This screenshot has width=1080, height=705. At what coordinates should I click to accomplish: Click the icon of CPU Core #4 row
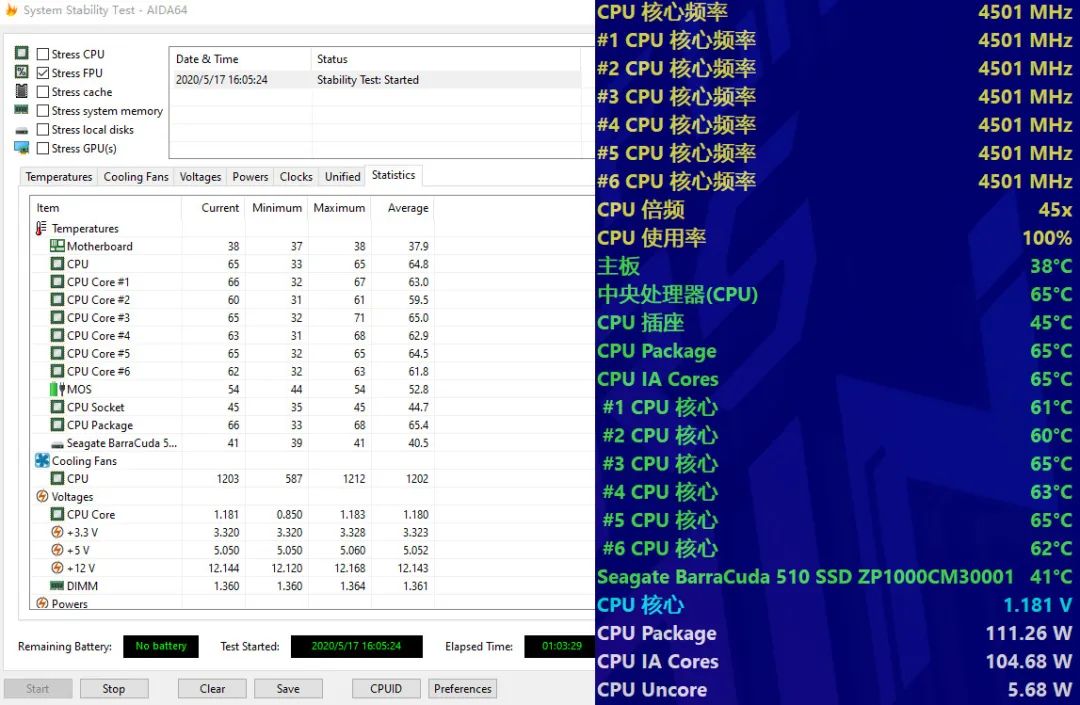[57, 335]
